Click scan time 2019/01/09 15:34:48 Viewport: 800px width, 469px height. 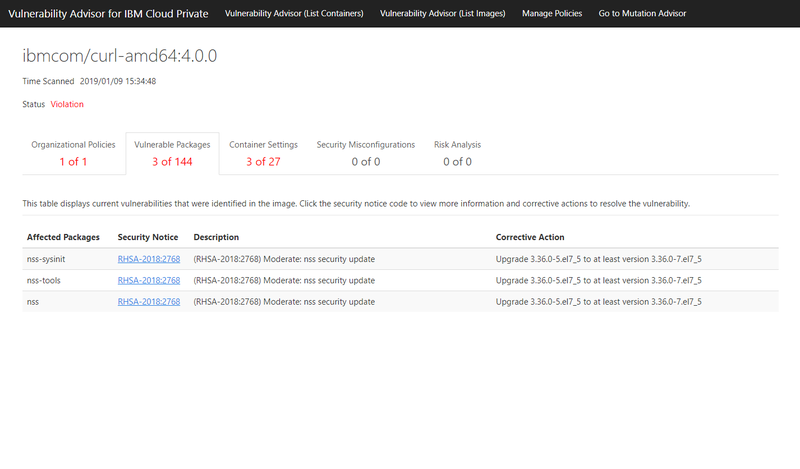(x=118, y=81)
